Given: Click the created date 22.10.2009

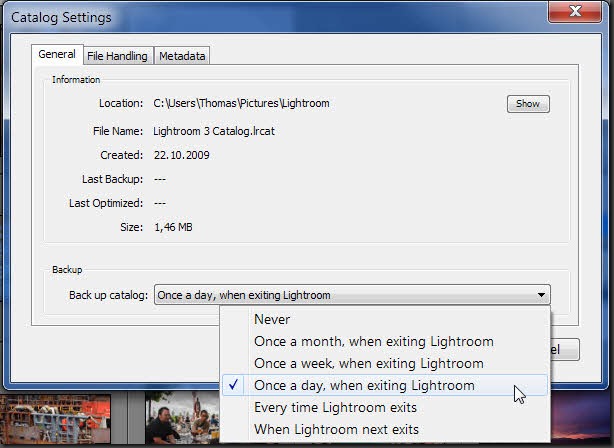Looking at the screenshot, I should (x=181, y=155).
